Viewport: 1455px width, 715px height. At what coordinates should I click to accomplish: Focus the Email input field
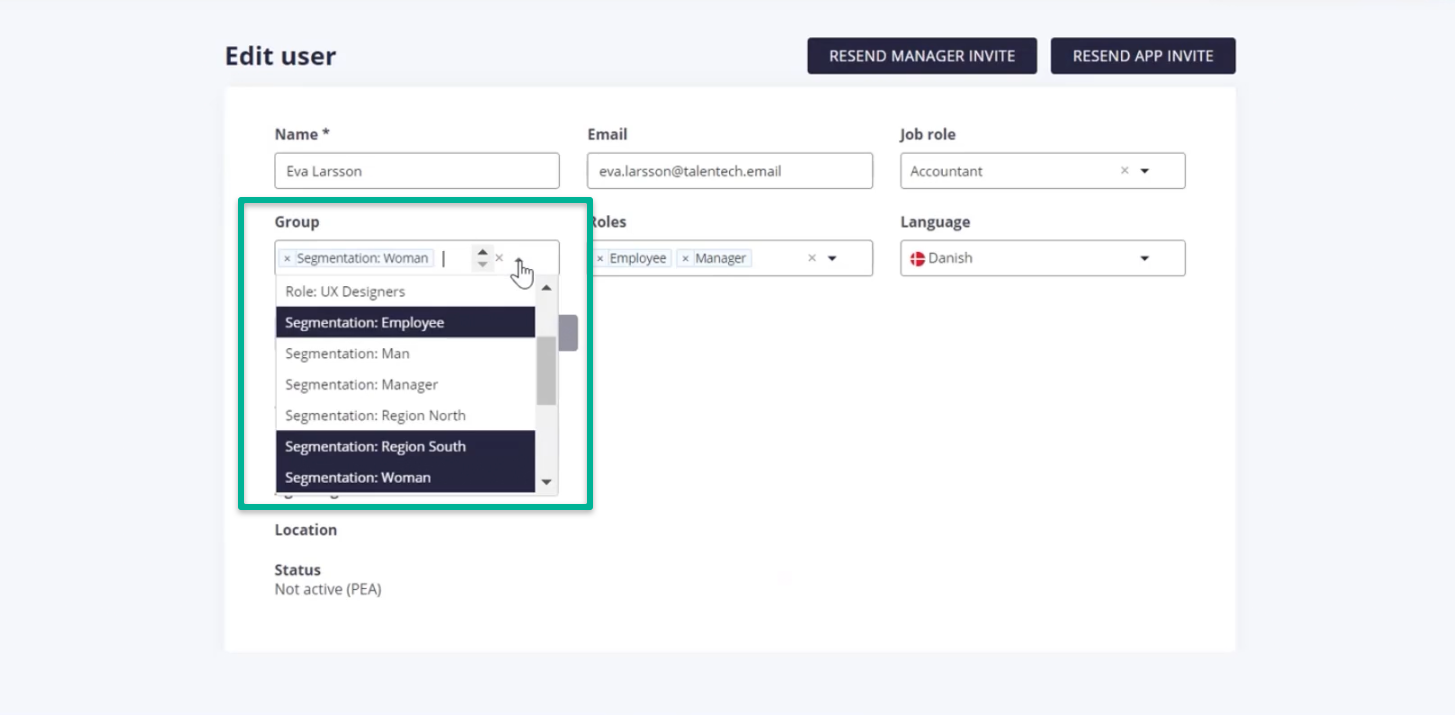point(730,171)
